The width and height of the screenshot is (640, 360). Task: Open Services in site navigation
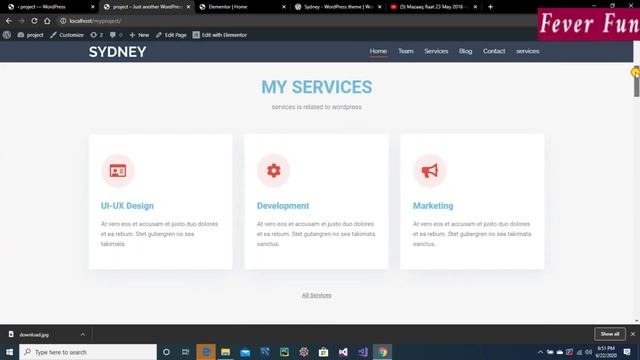436,51
